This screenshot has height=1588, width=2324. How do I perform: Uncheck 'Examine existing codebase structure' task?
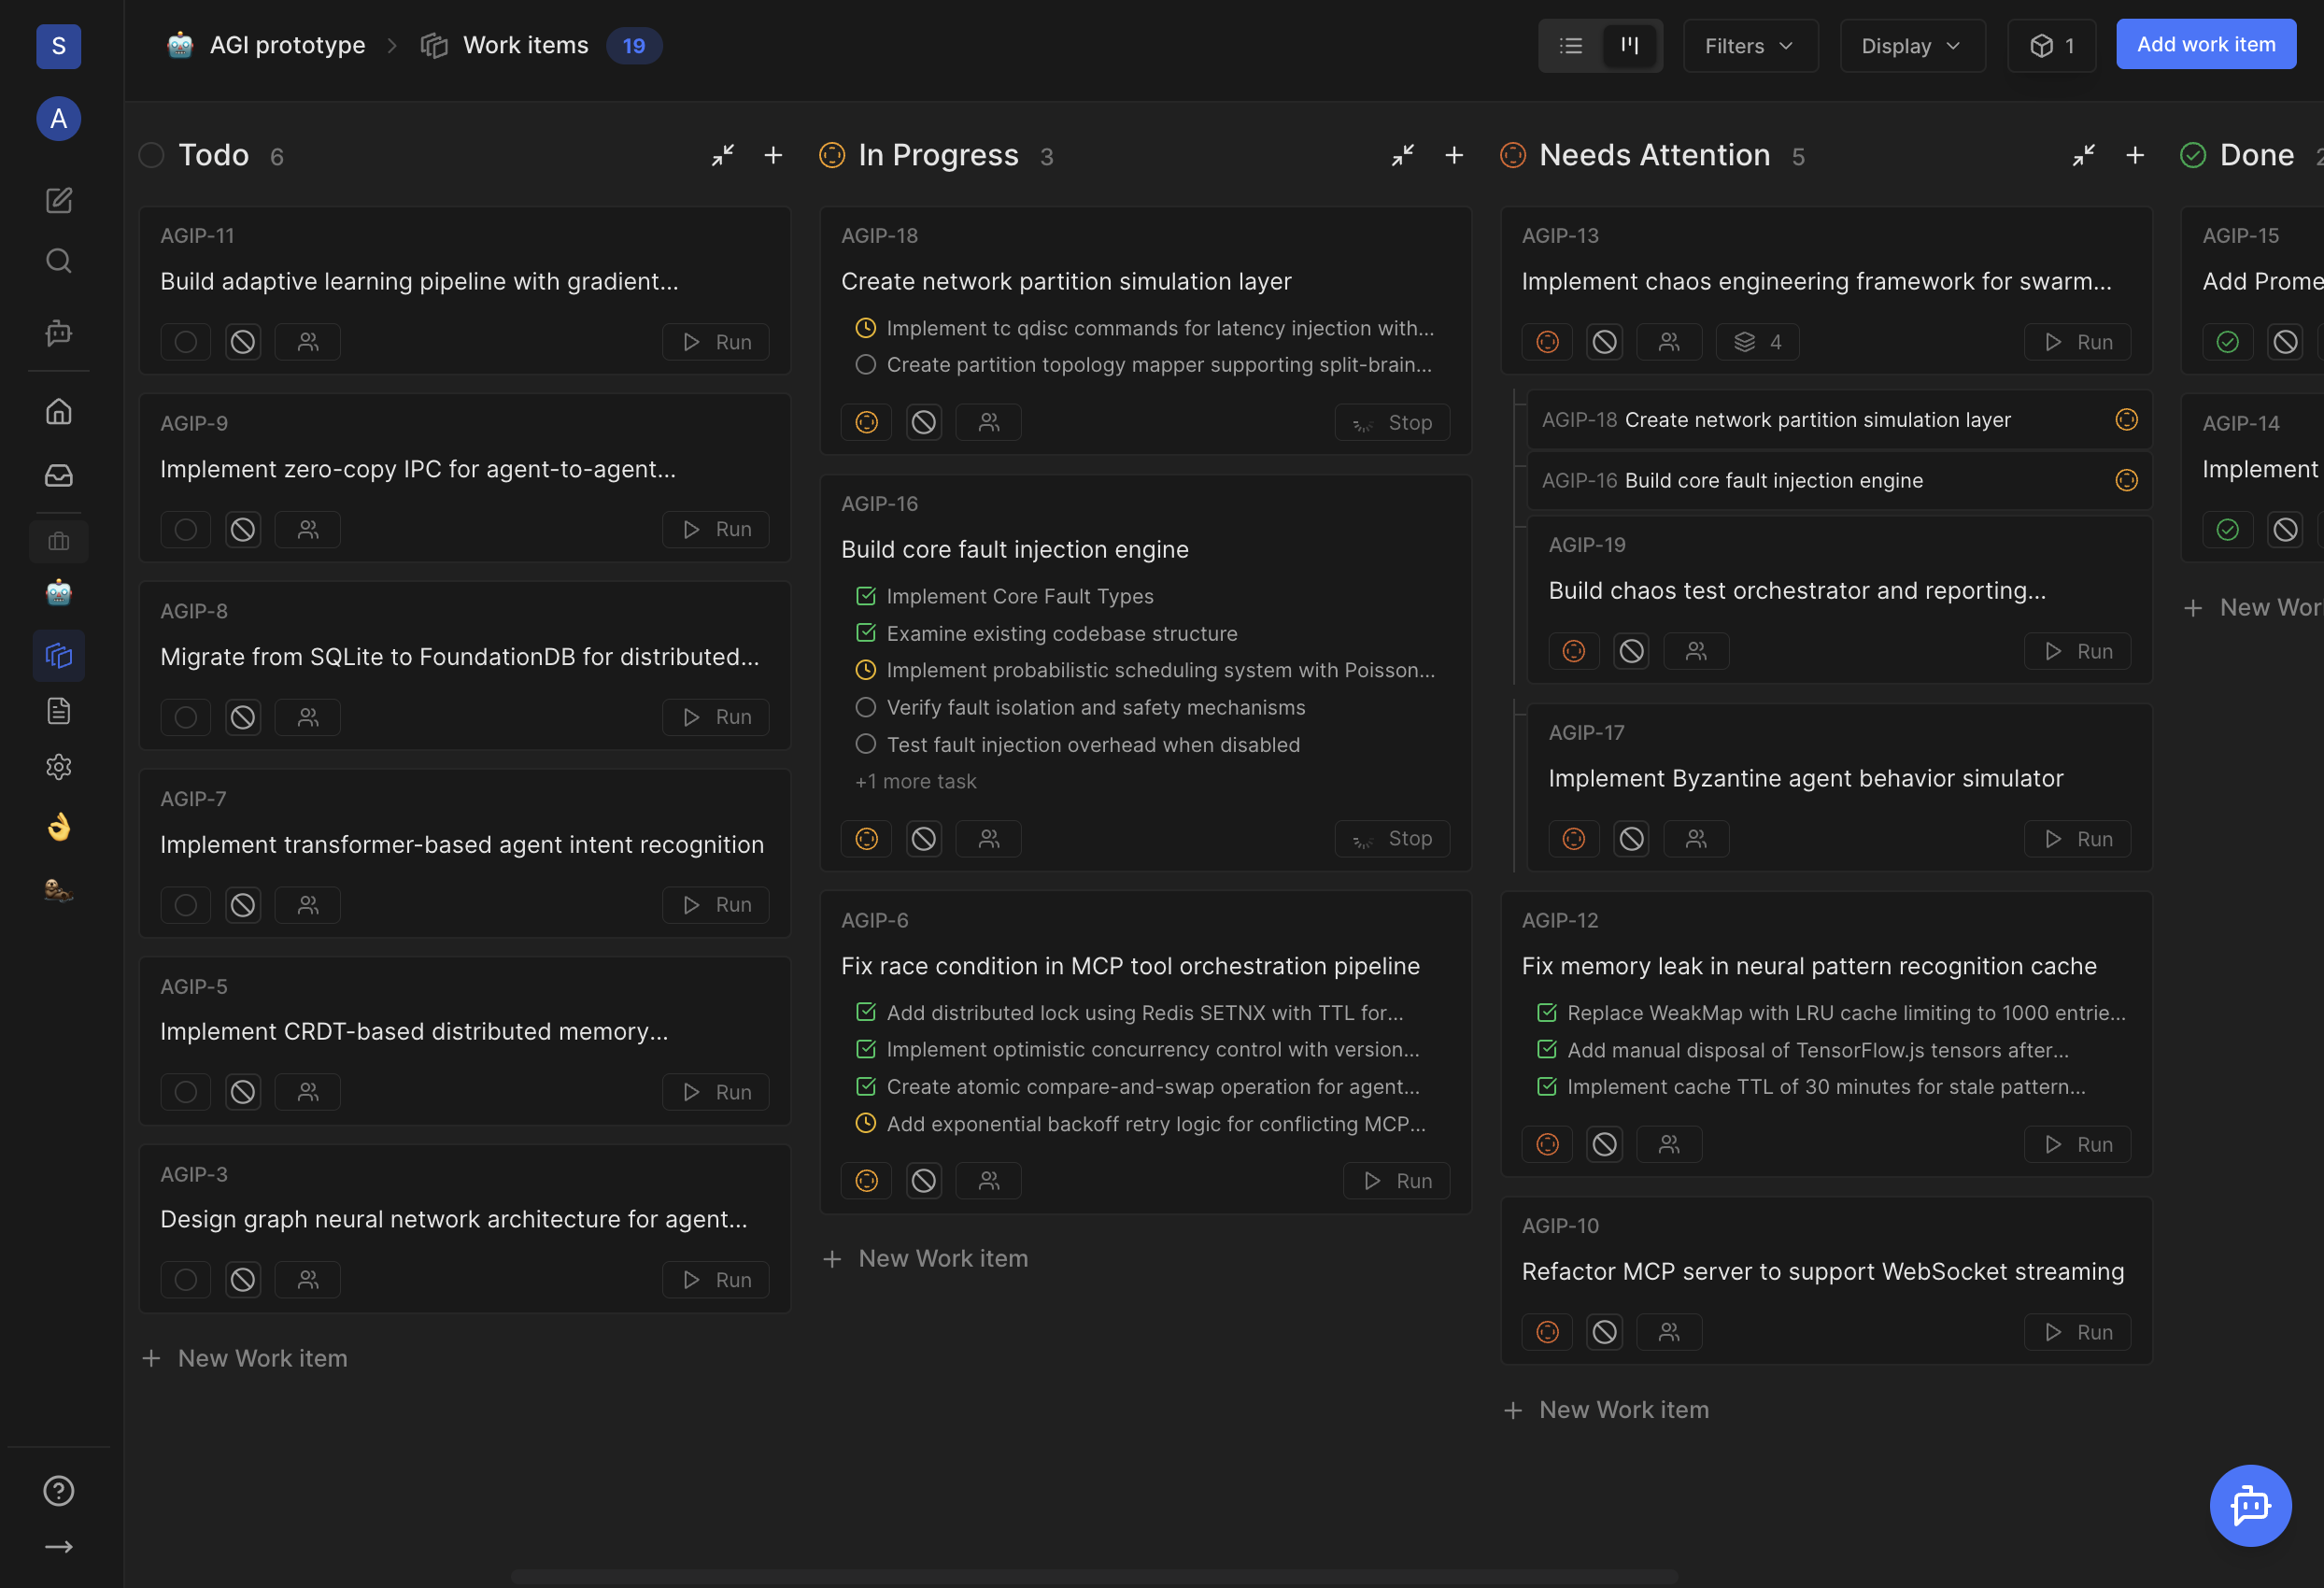pyautogui.click(x=866, y=633)
